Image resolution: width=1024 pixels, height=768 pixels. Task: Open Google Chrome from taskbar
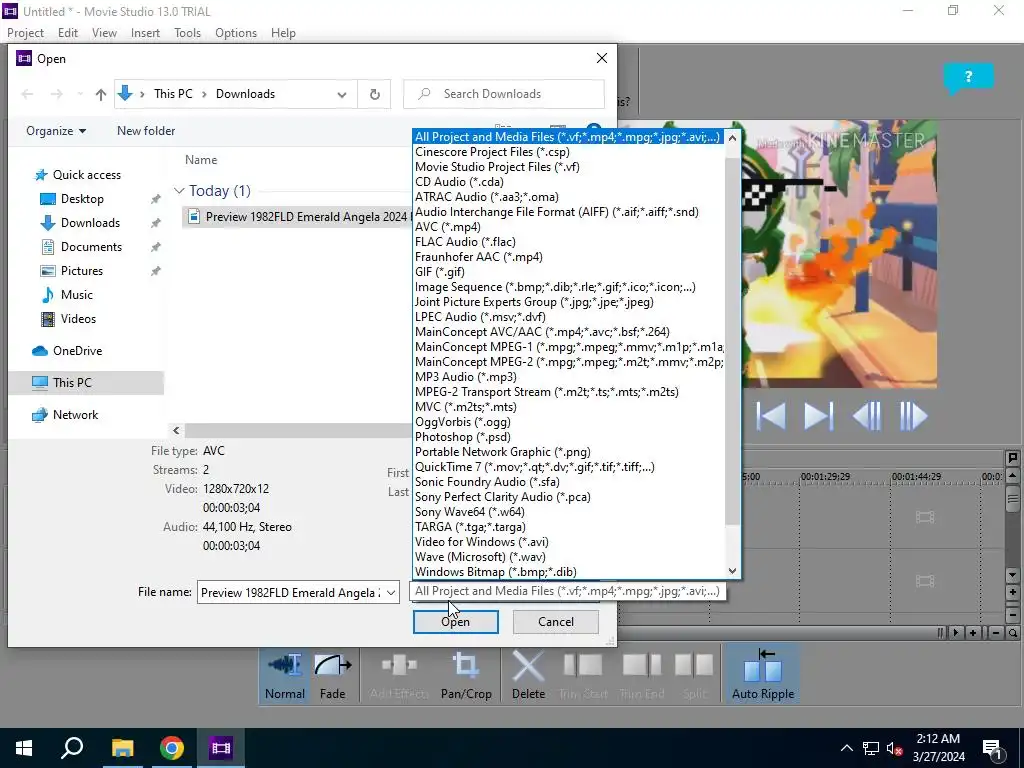[172, 748]
